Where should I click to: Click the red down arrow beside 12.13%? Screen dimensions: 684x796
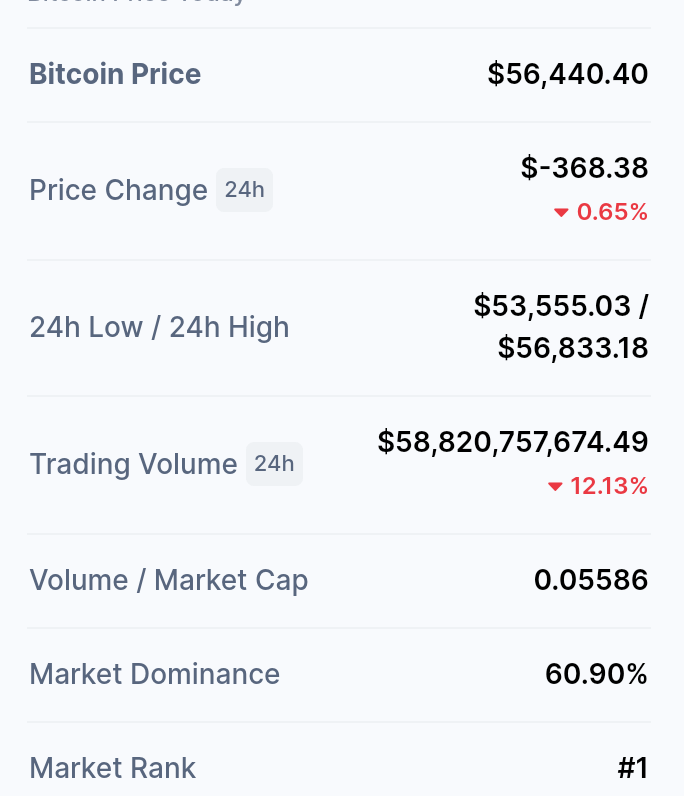coord(555,487)
